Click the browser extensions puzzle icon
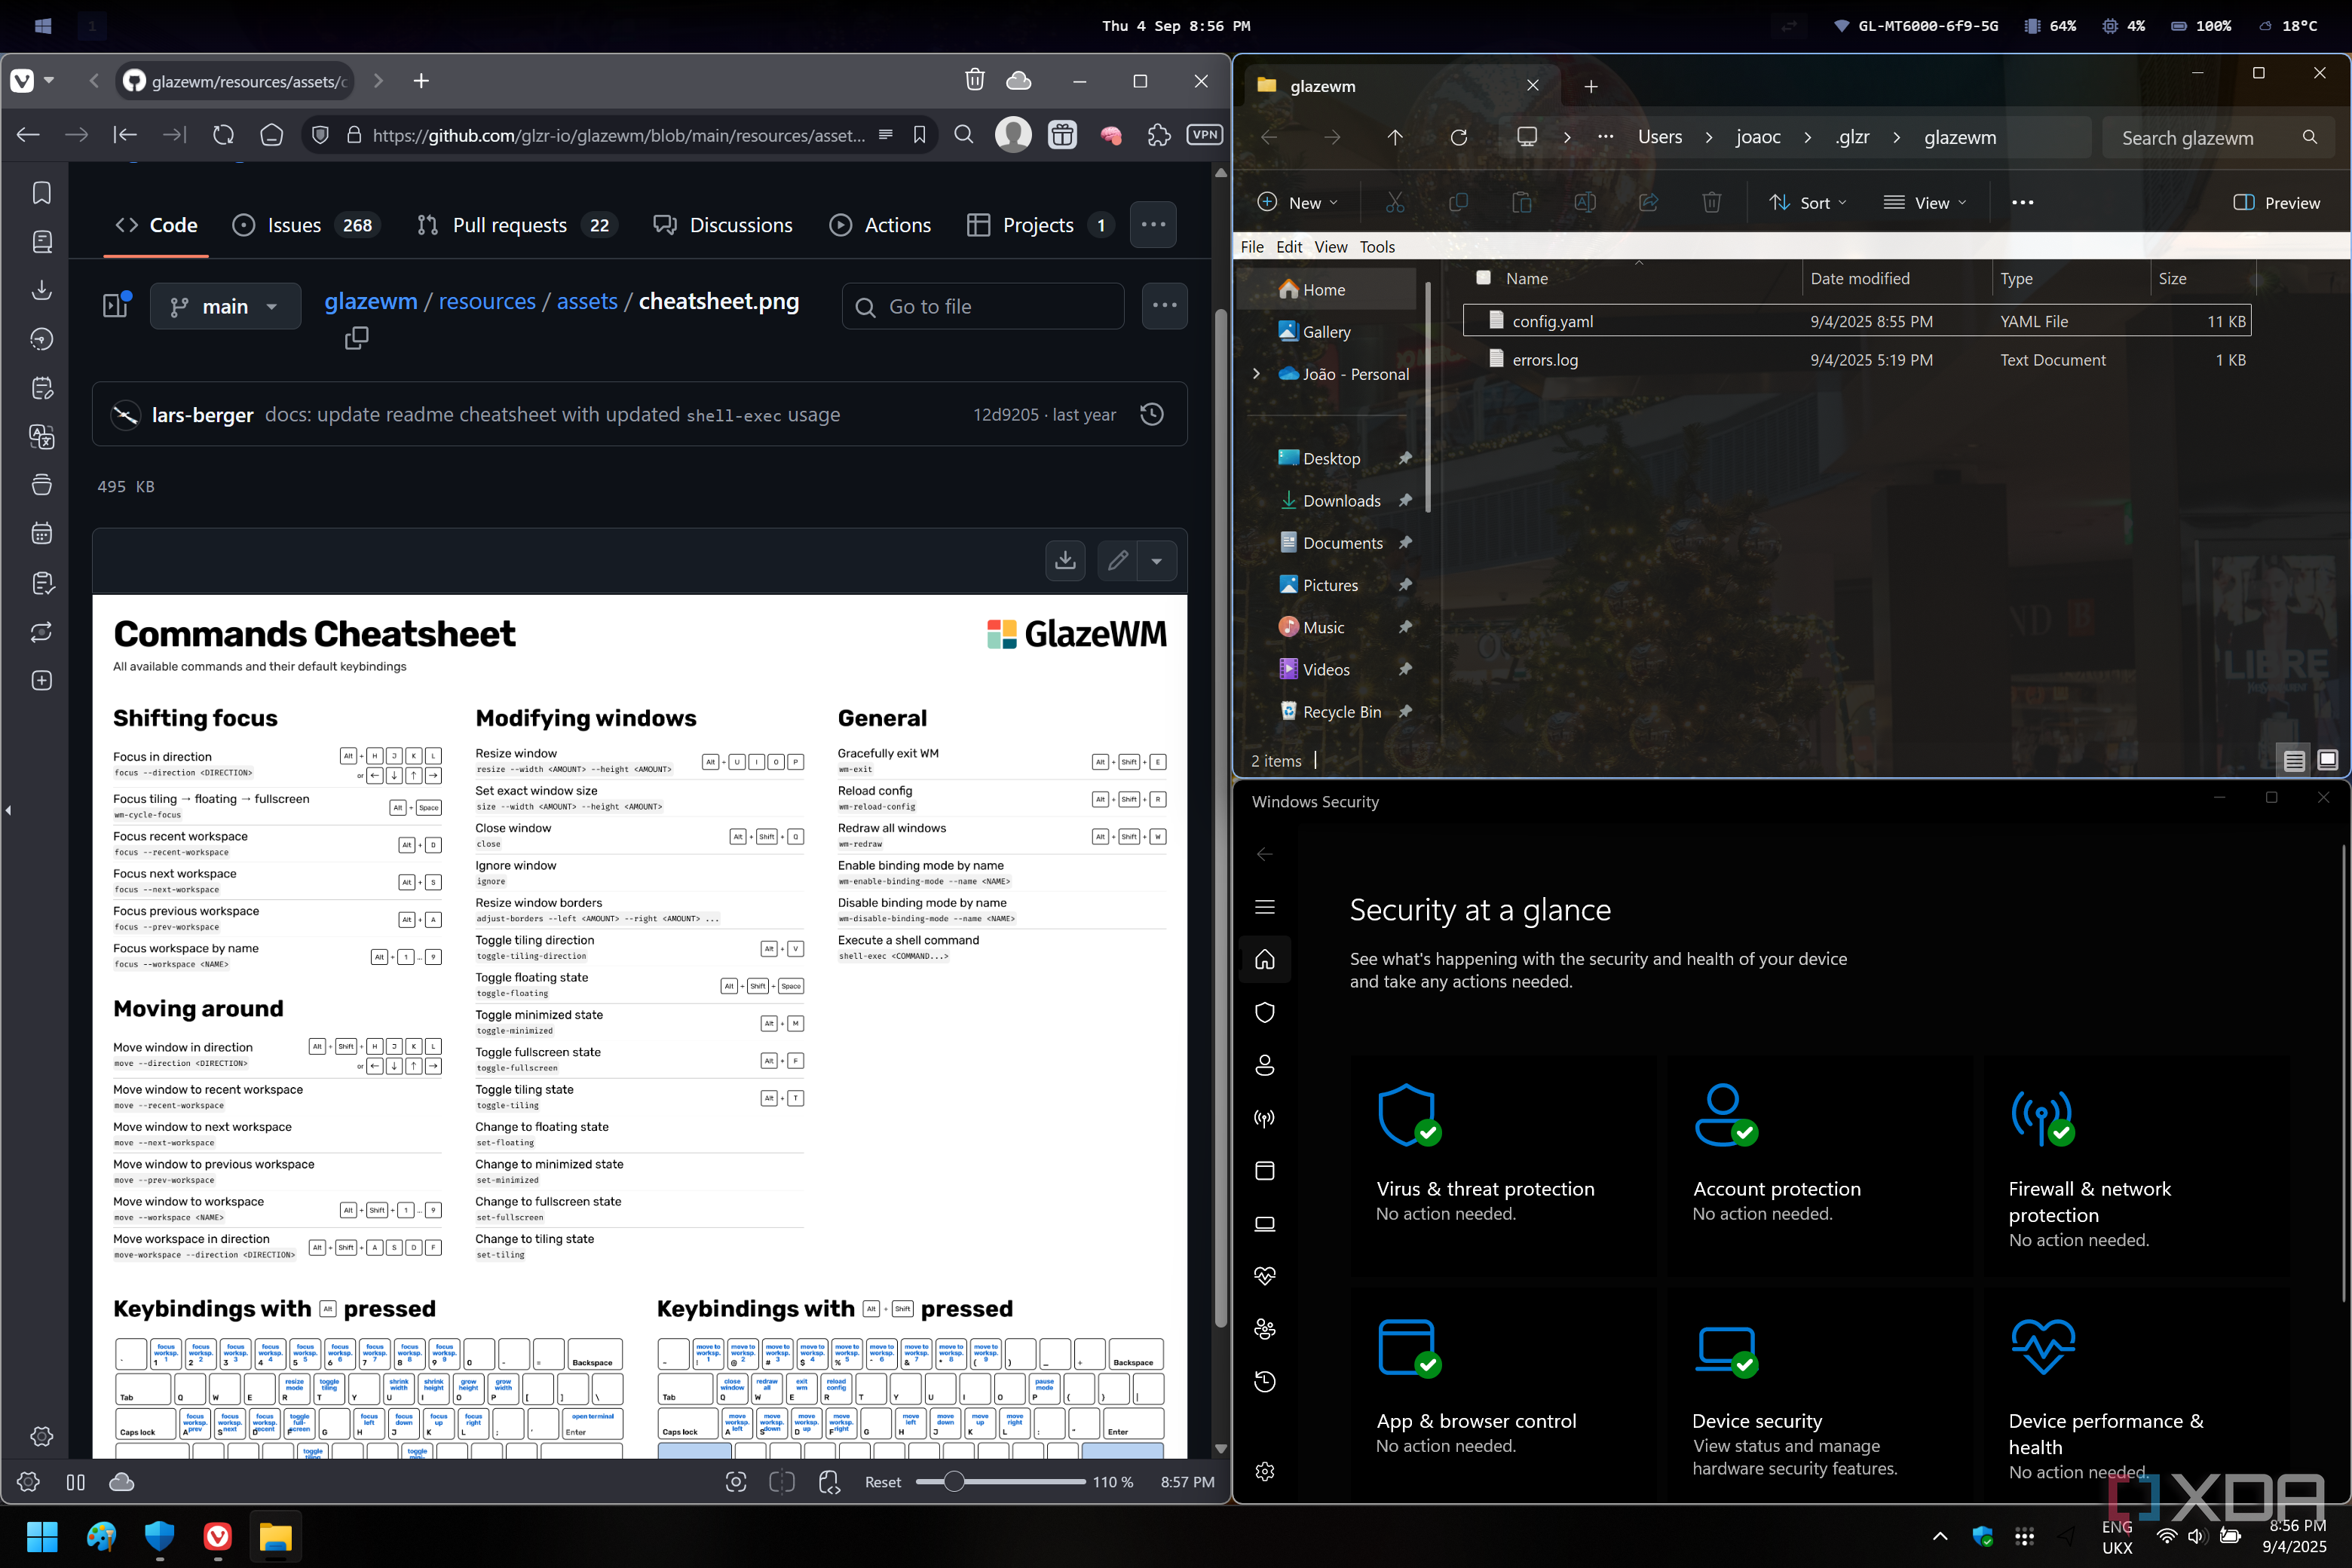Screen dimensions: 2352x1568 [1159, 135]
